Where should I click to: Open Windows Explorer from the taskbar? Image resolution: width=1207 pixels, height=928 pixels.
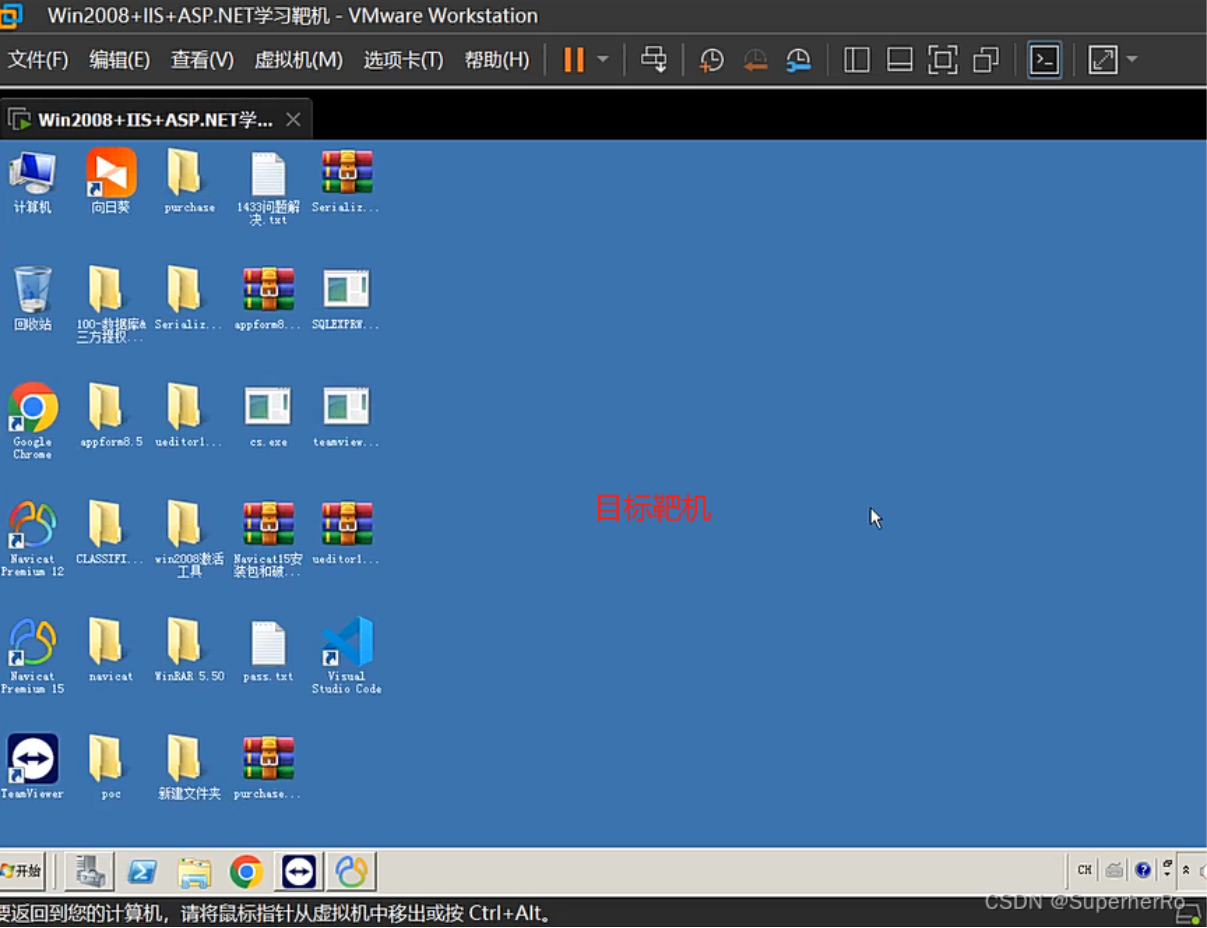click(194, 871)
